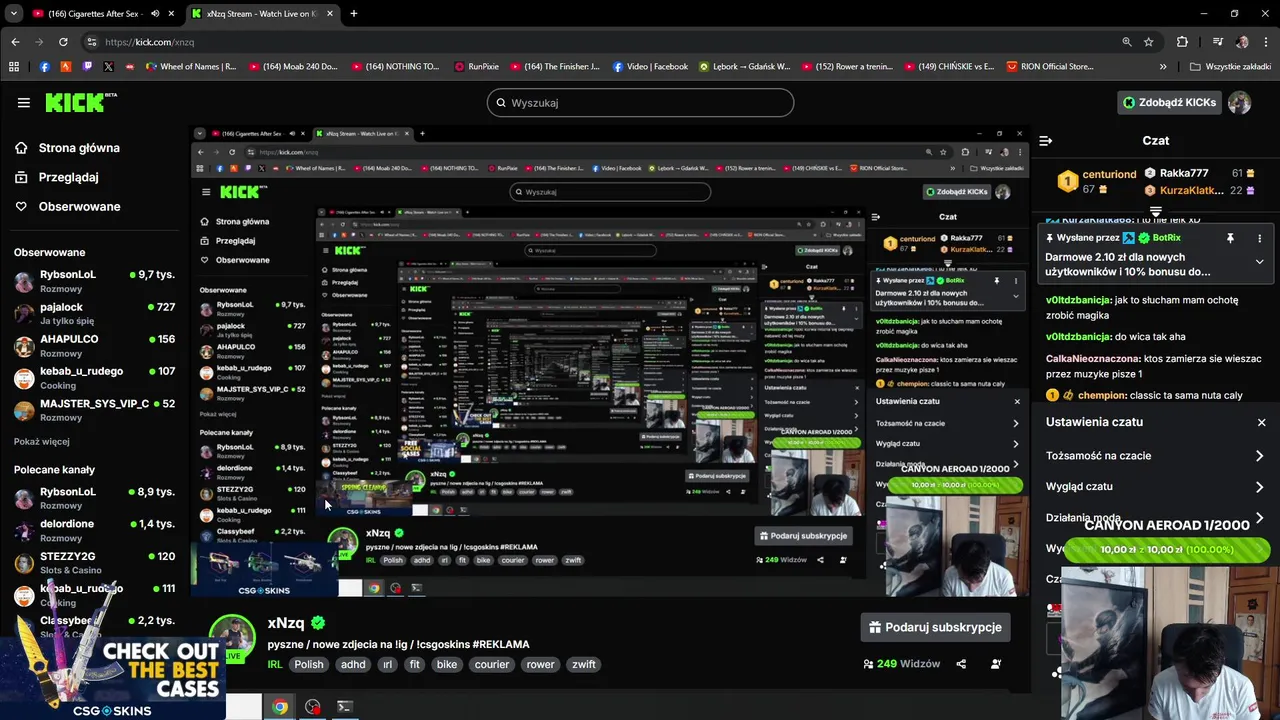Mute audio icon on Cigarettes After Sex tab
1280x720 pixels.
click(154, 14)
